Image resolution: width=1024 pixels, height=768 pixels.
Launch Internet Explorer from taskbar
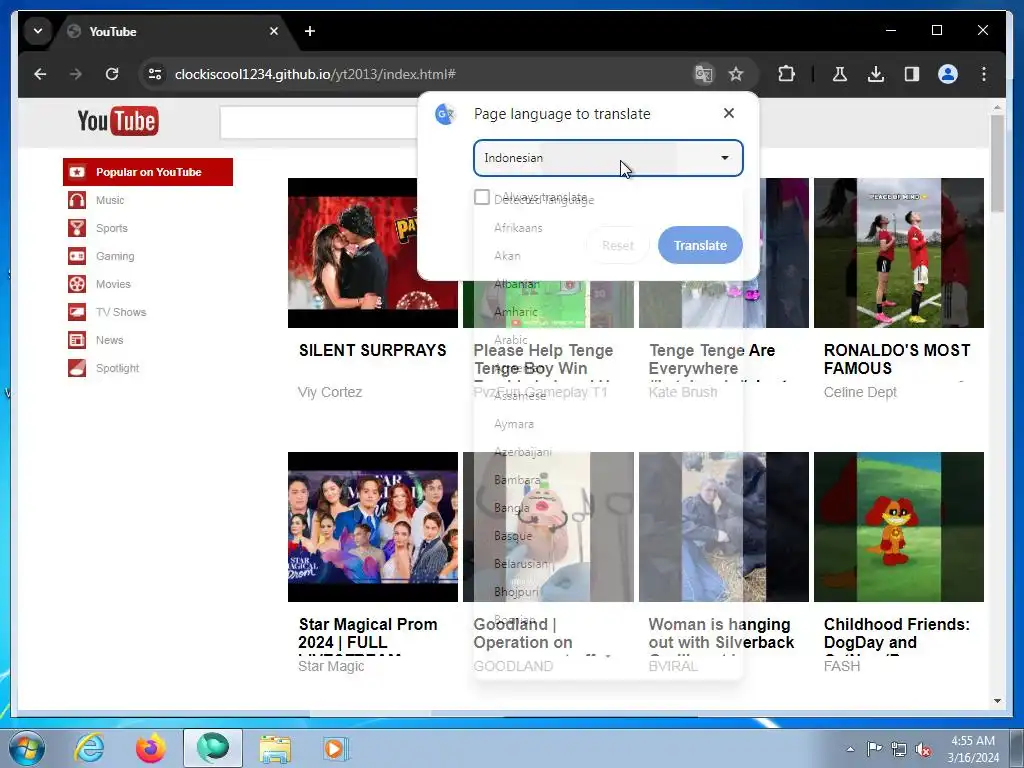point(89,748)
